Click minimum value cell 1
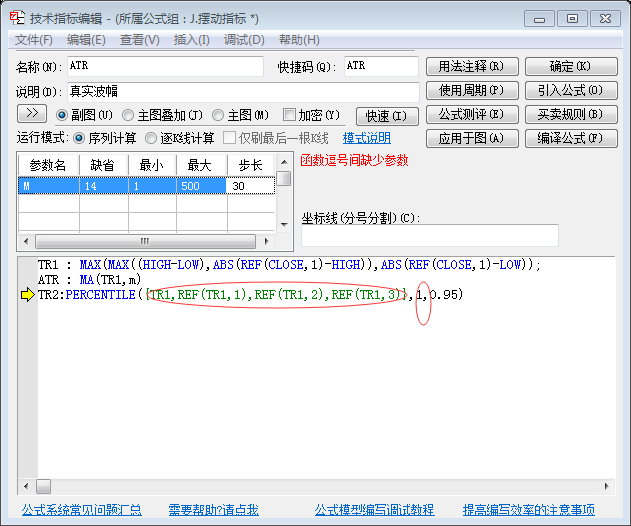The width and height of the screenshot is (631, 526). coord(153,186)
